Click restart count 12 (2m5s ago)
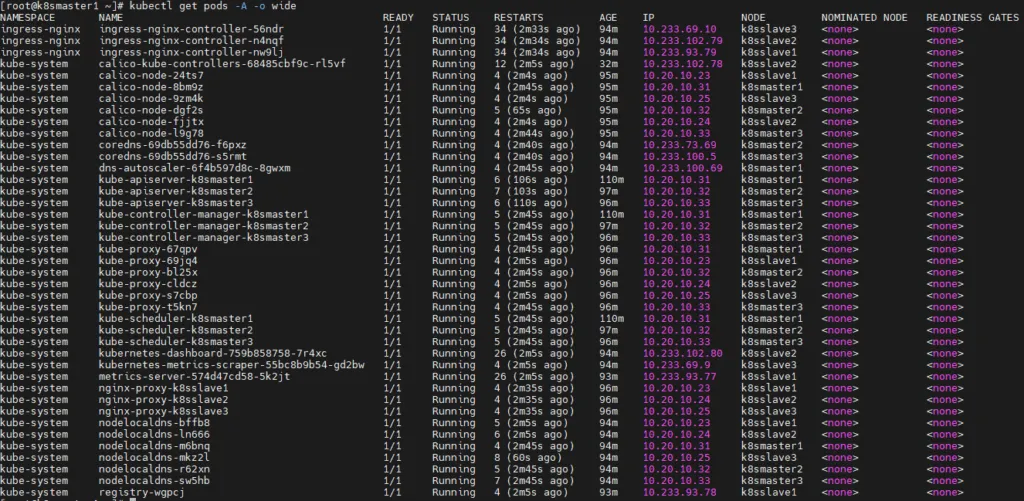The image size is (1024, 501). 534,64
